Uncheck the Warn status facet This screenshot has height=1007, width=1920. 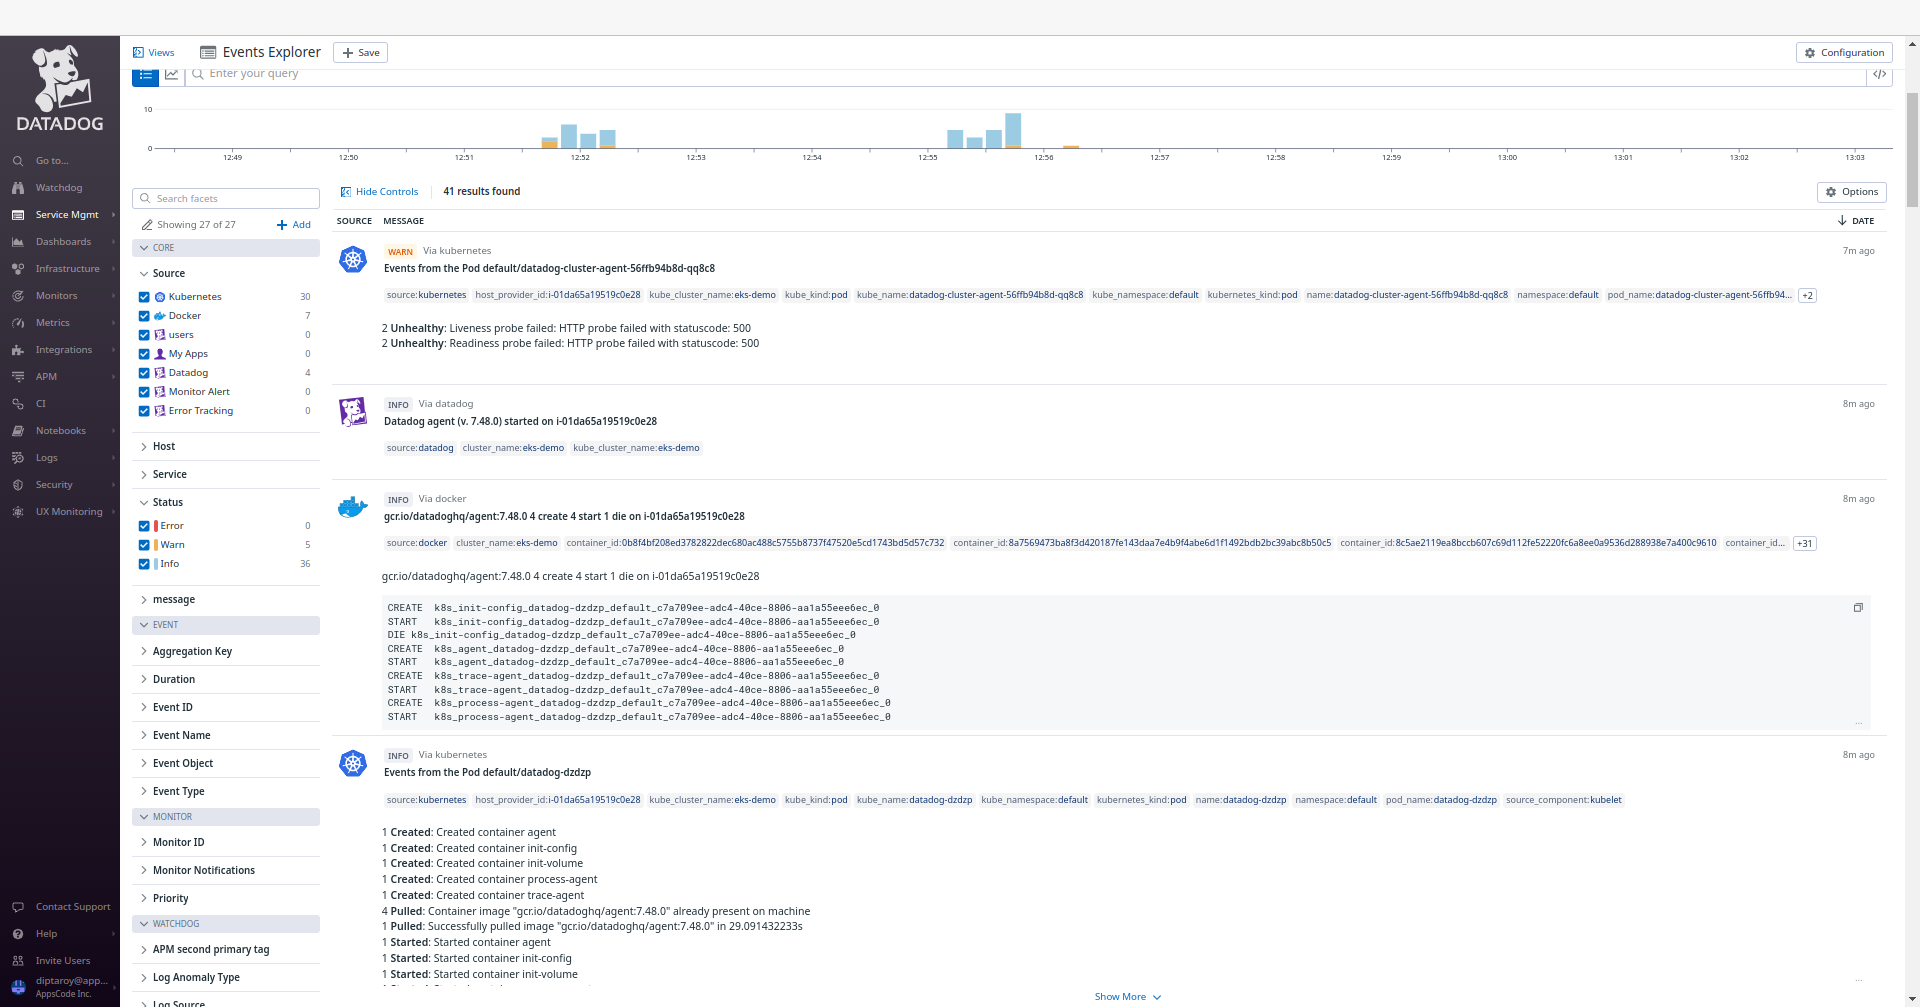(x=143, y=544)
